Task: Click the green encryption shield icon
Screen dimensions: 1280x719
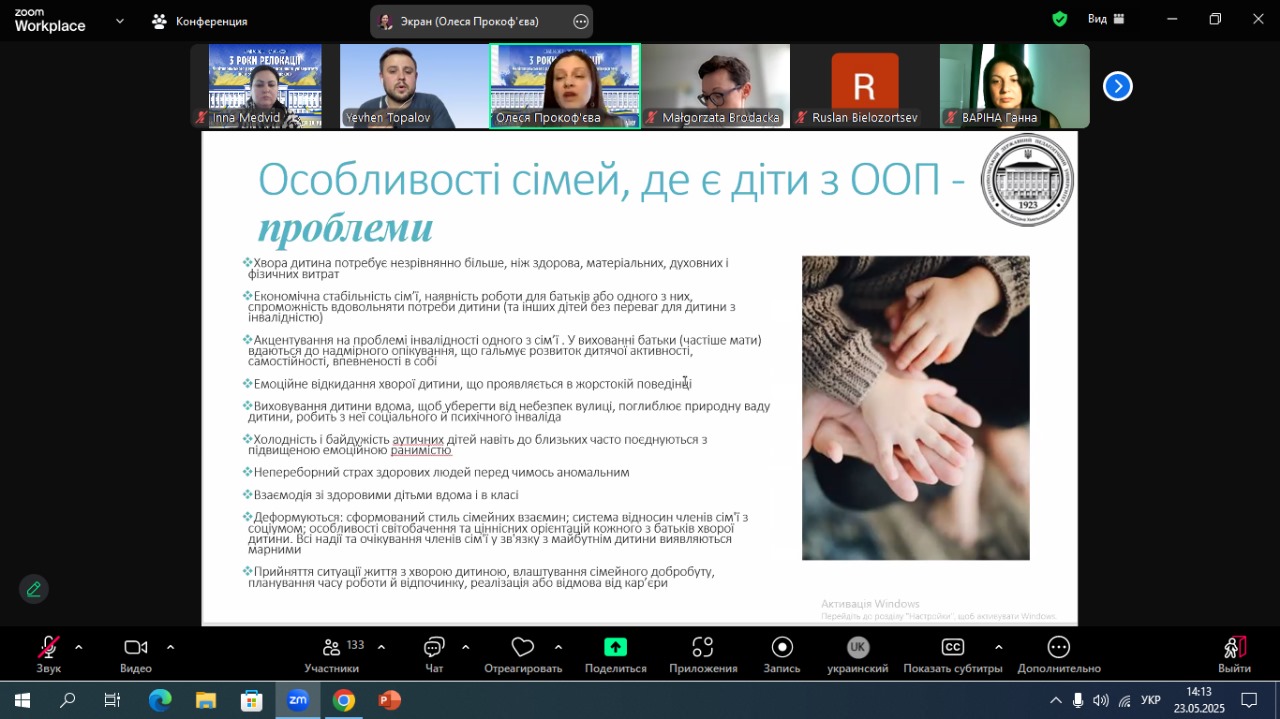Action: (x=1060, y=19)
